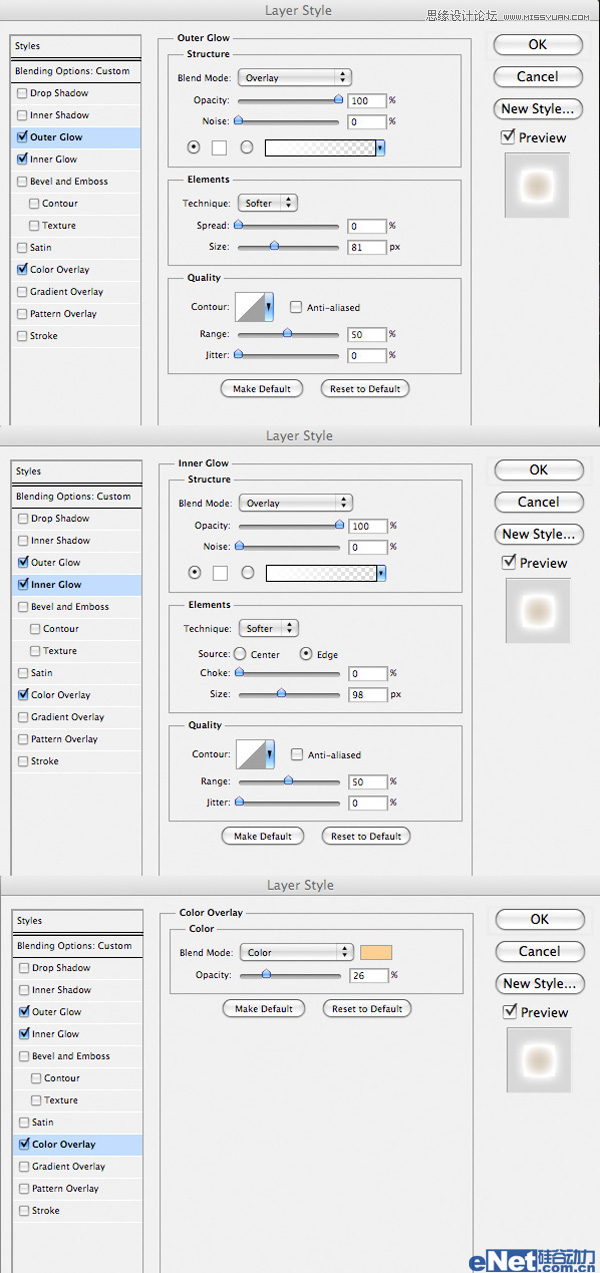This screenshot has width=600, height=1273.
Task: Open Technique Softer dropdown in Outer Glow dialog
Action: coord(268,203)
